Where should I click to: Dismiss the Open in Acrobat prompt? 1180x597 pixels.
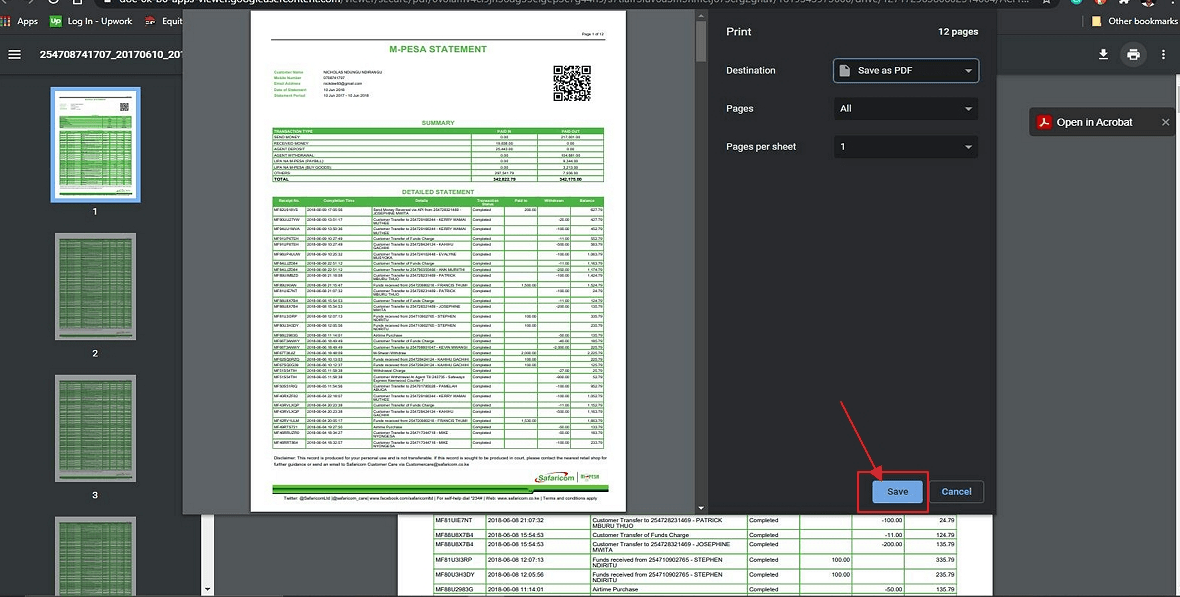(x=1165, y=122)
